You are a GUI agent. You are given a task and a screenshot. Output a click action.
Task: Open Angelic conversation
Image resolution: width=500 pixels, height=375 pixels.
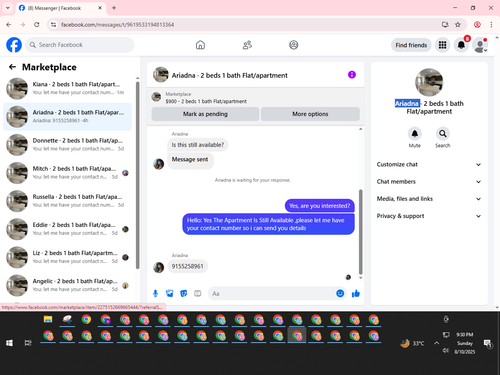[x=67, y=285]
